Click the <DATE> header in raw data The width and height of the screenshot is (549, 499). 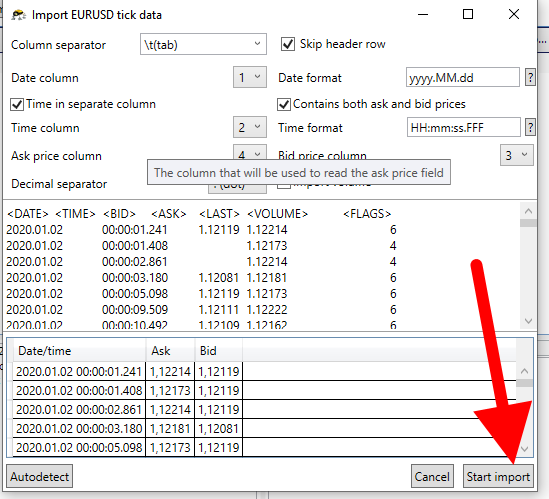(x=28, y=214)
